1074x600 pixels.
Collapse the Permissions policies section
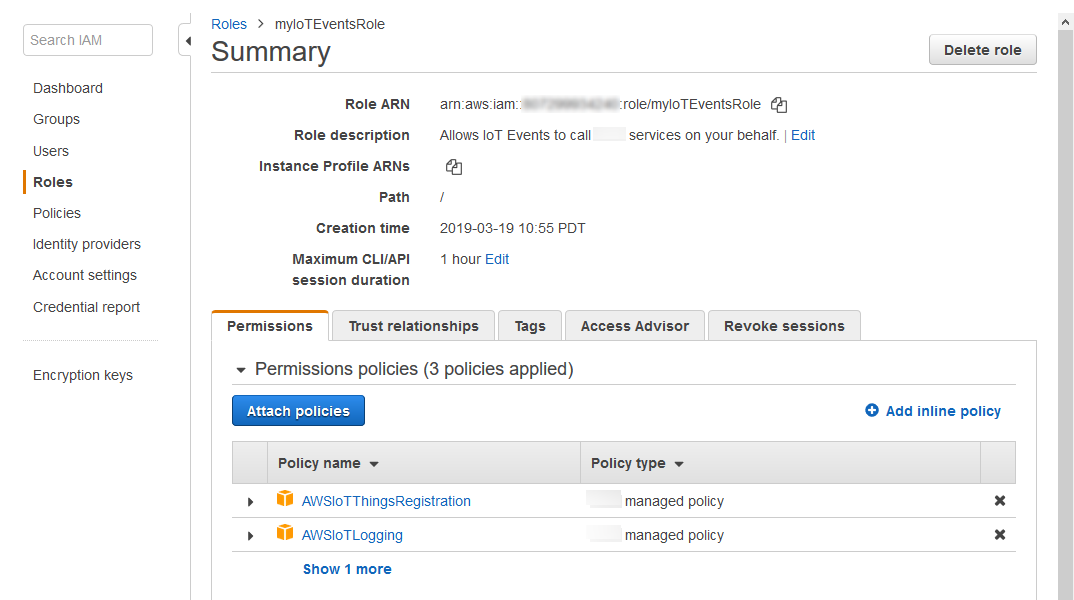tap(240, 370)
